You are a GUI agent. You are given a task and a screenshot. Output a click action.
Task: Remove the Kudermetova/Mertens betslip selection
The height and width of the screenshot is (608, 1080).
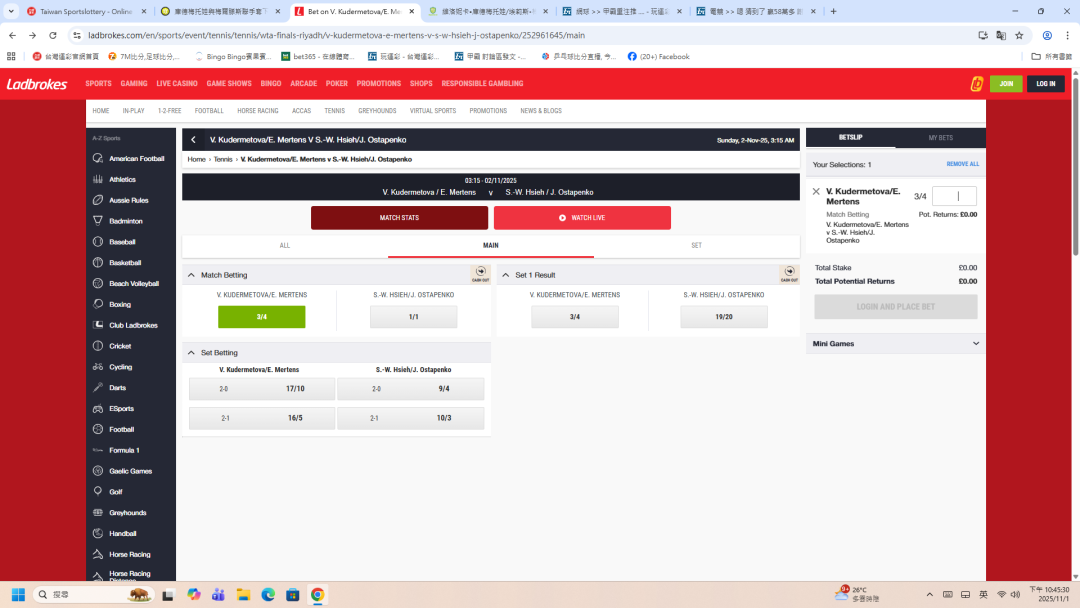click(x=816, y=191)
